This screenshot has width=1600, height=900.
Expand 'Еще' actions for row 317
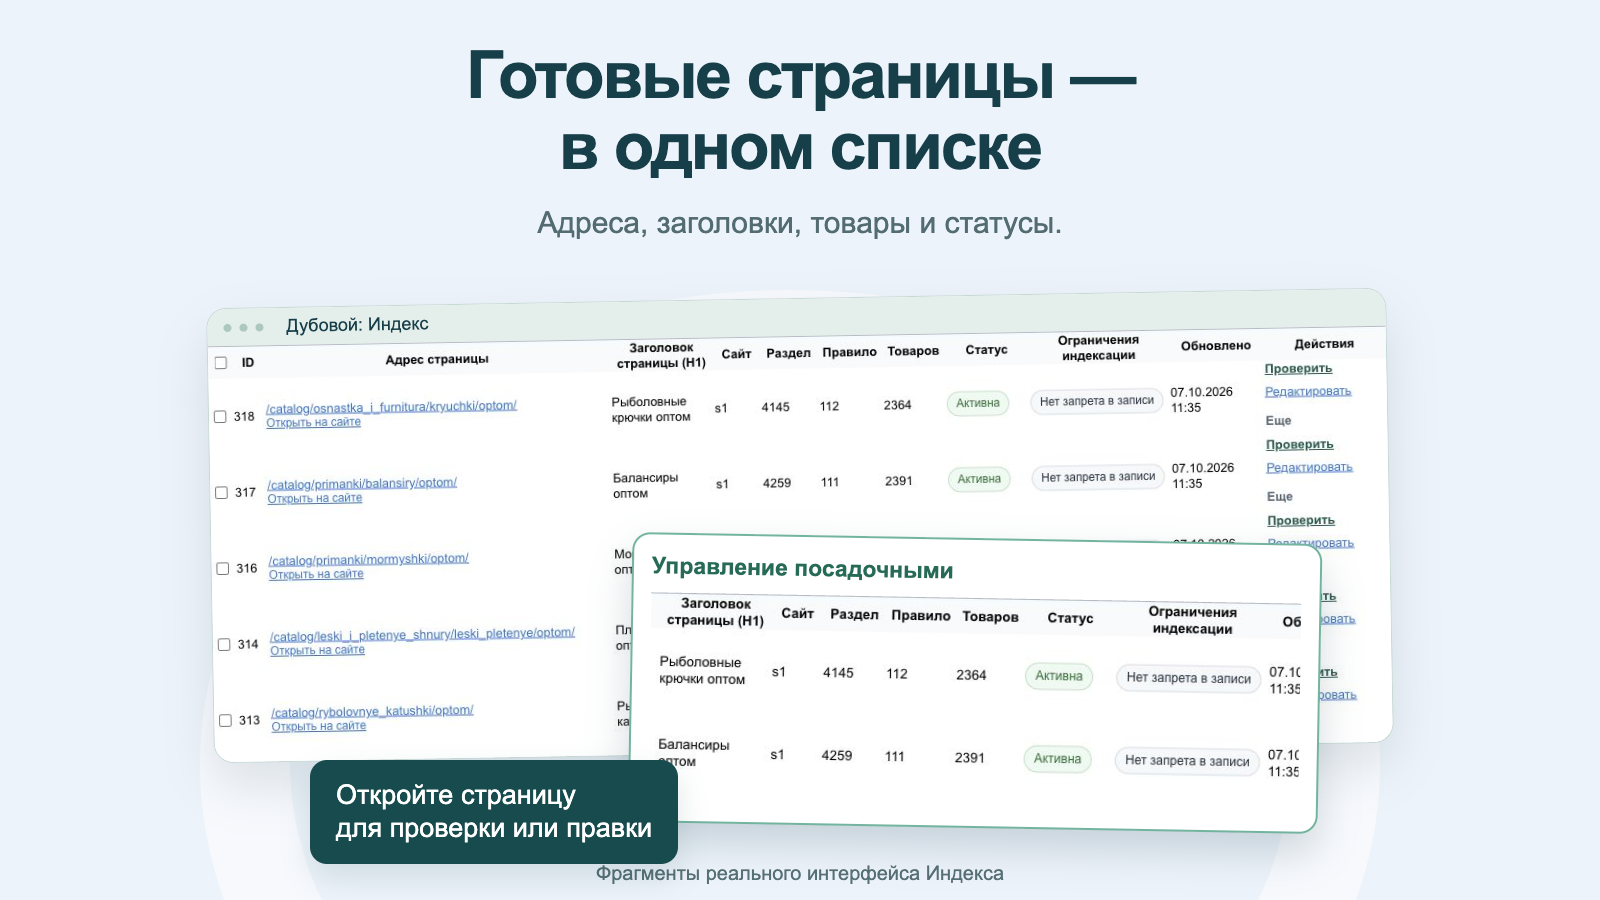tap(1280, 497)
